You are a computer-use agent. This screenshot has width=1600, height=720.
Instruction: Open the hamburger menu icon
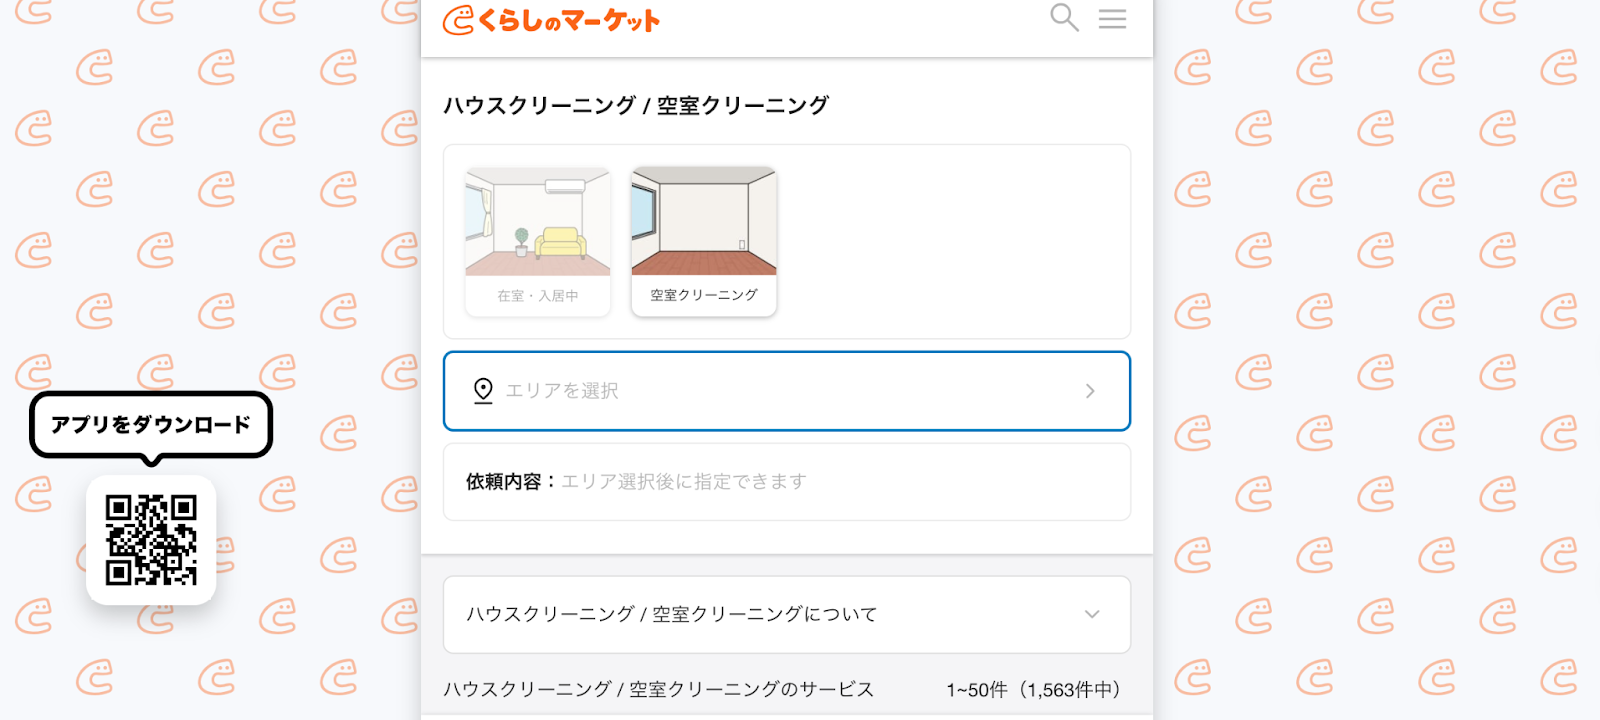[1112, 18]
